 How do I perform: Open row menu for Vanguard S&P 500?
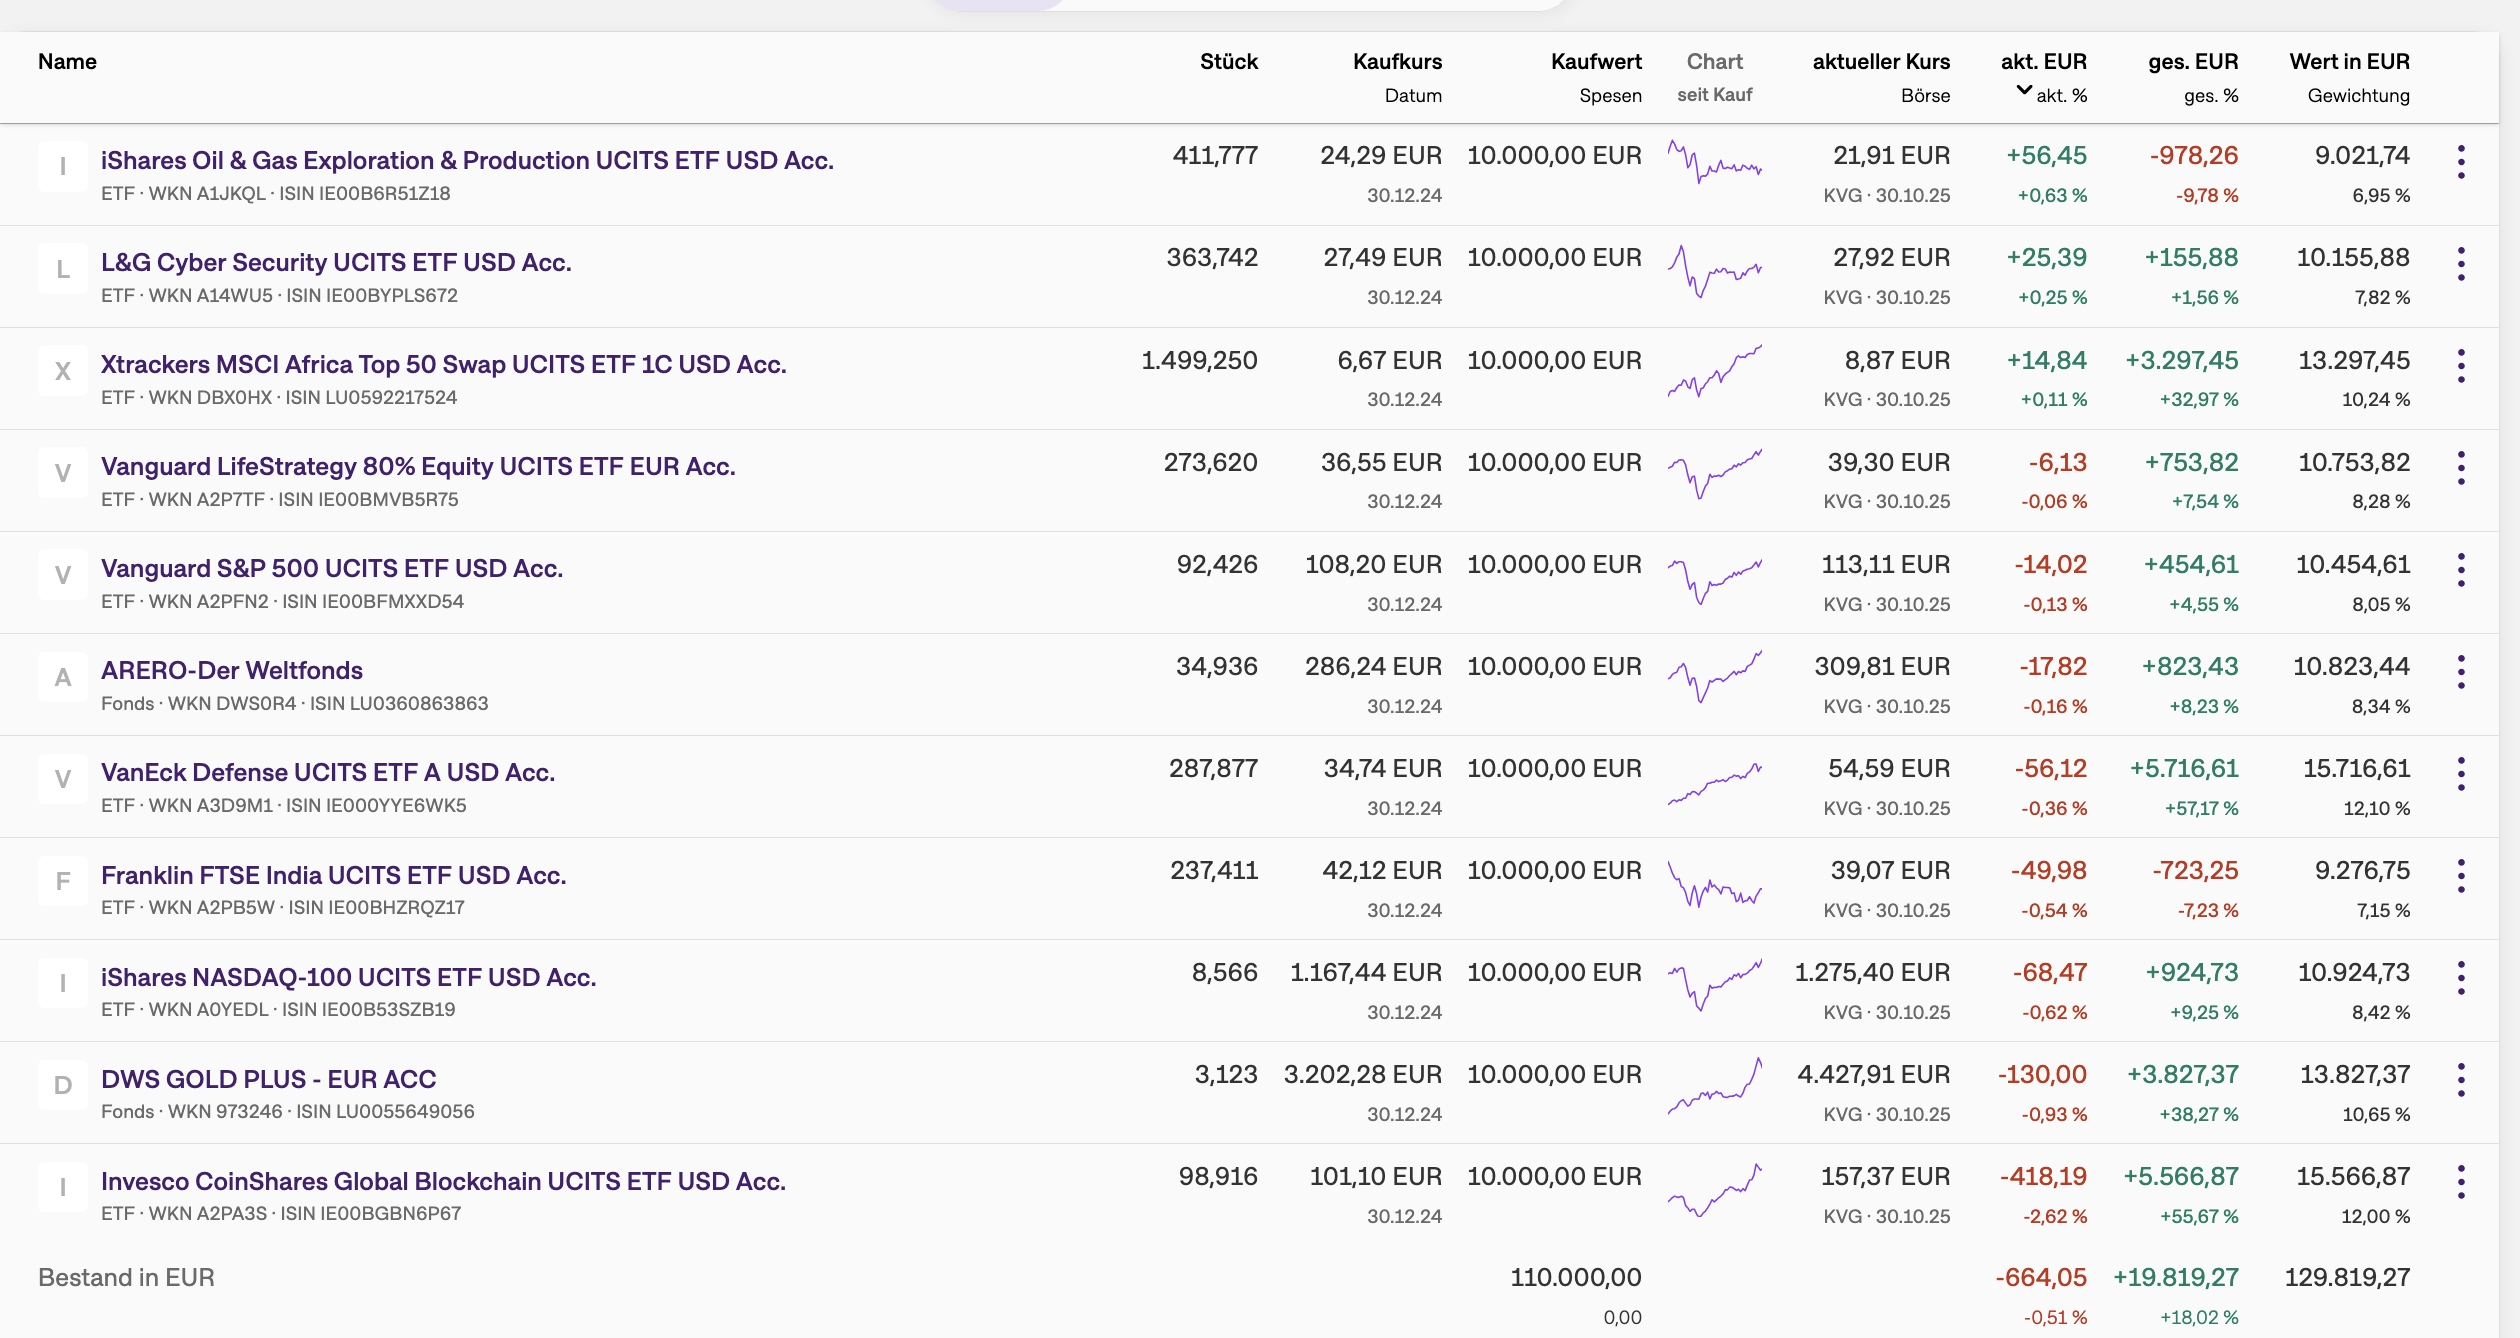pos(2461,570)
